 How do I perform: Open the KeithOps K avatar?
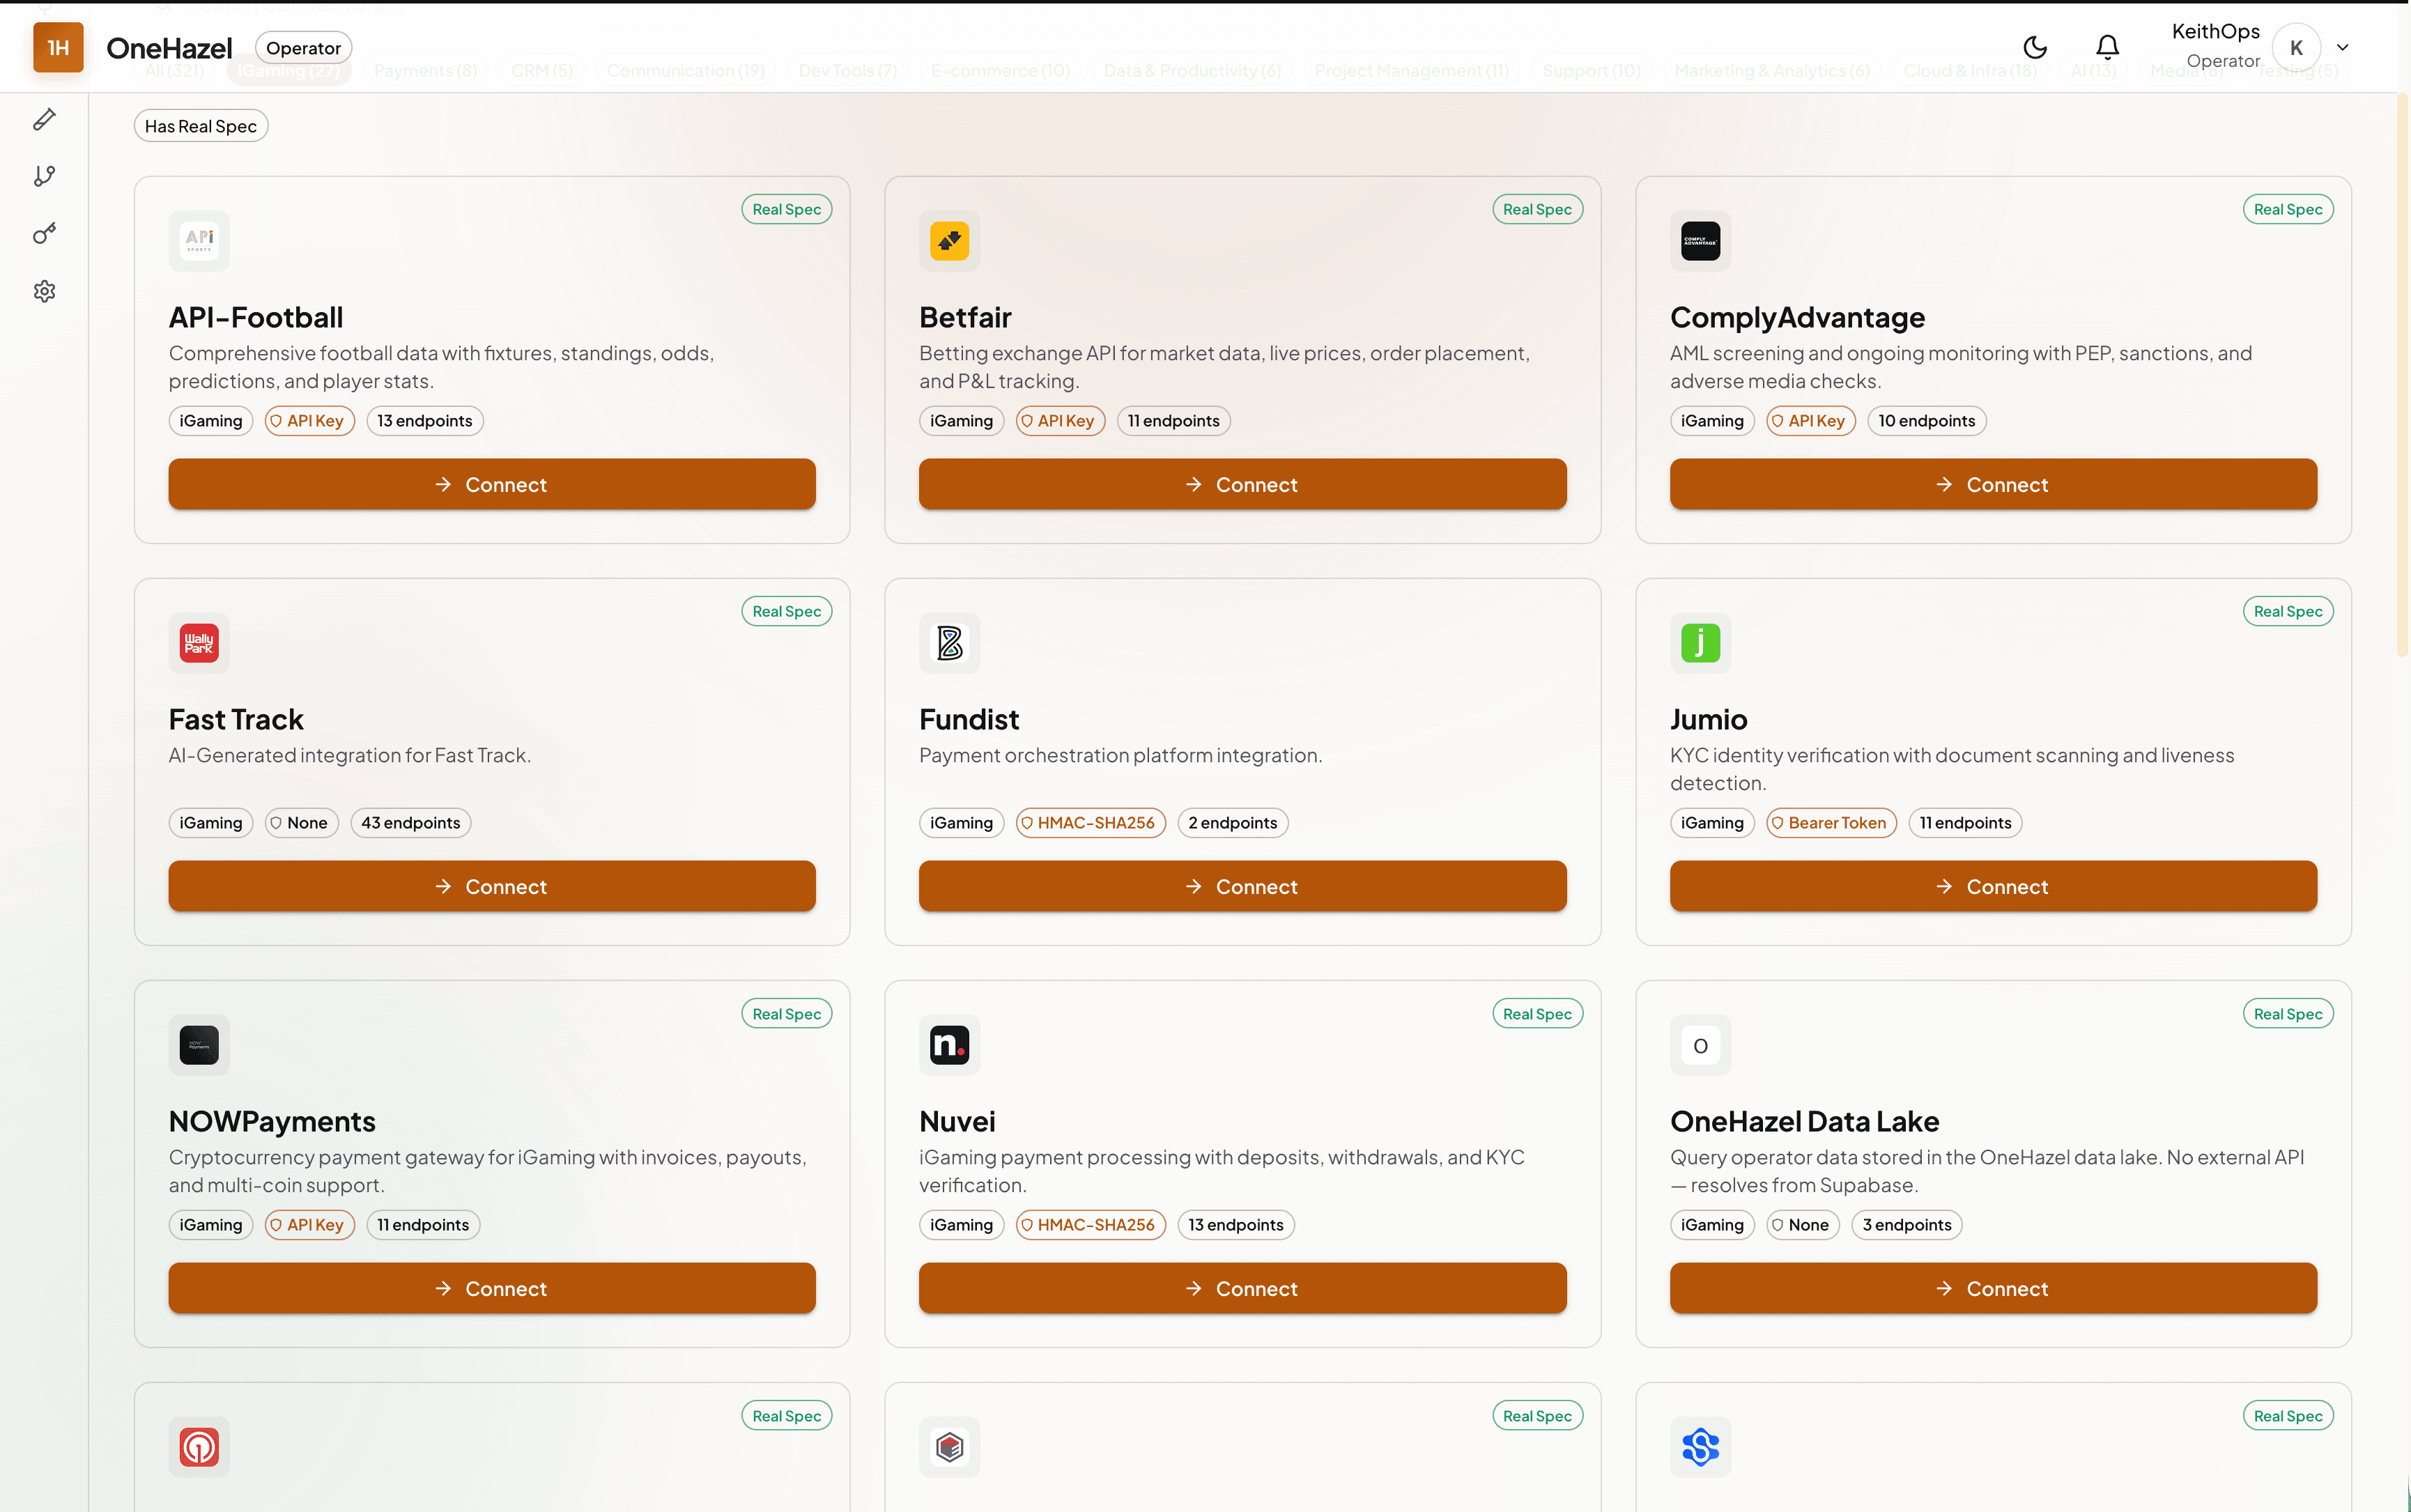pyautogui.click(x=2295, y=47)
